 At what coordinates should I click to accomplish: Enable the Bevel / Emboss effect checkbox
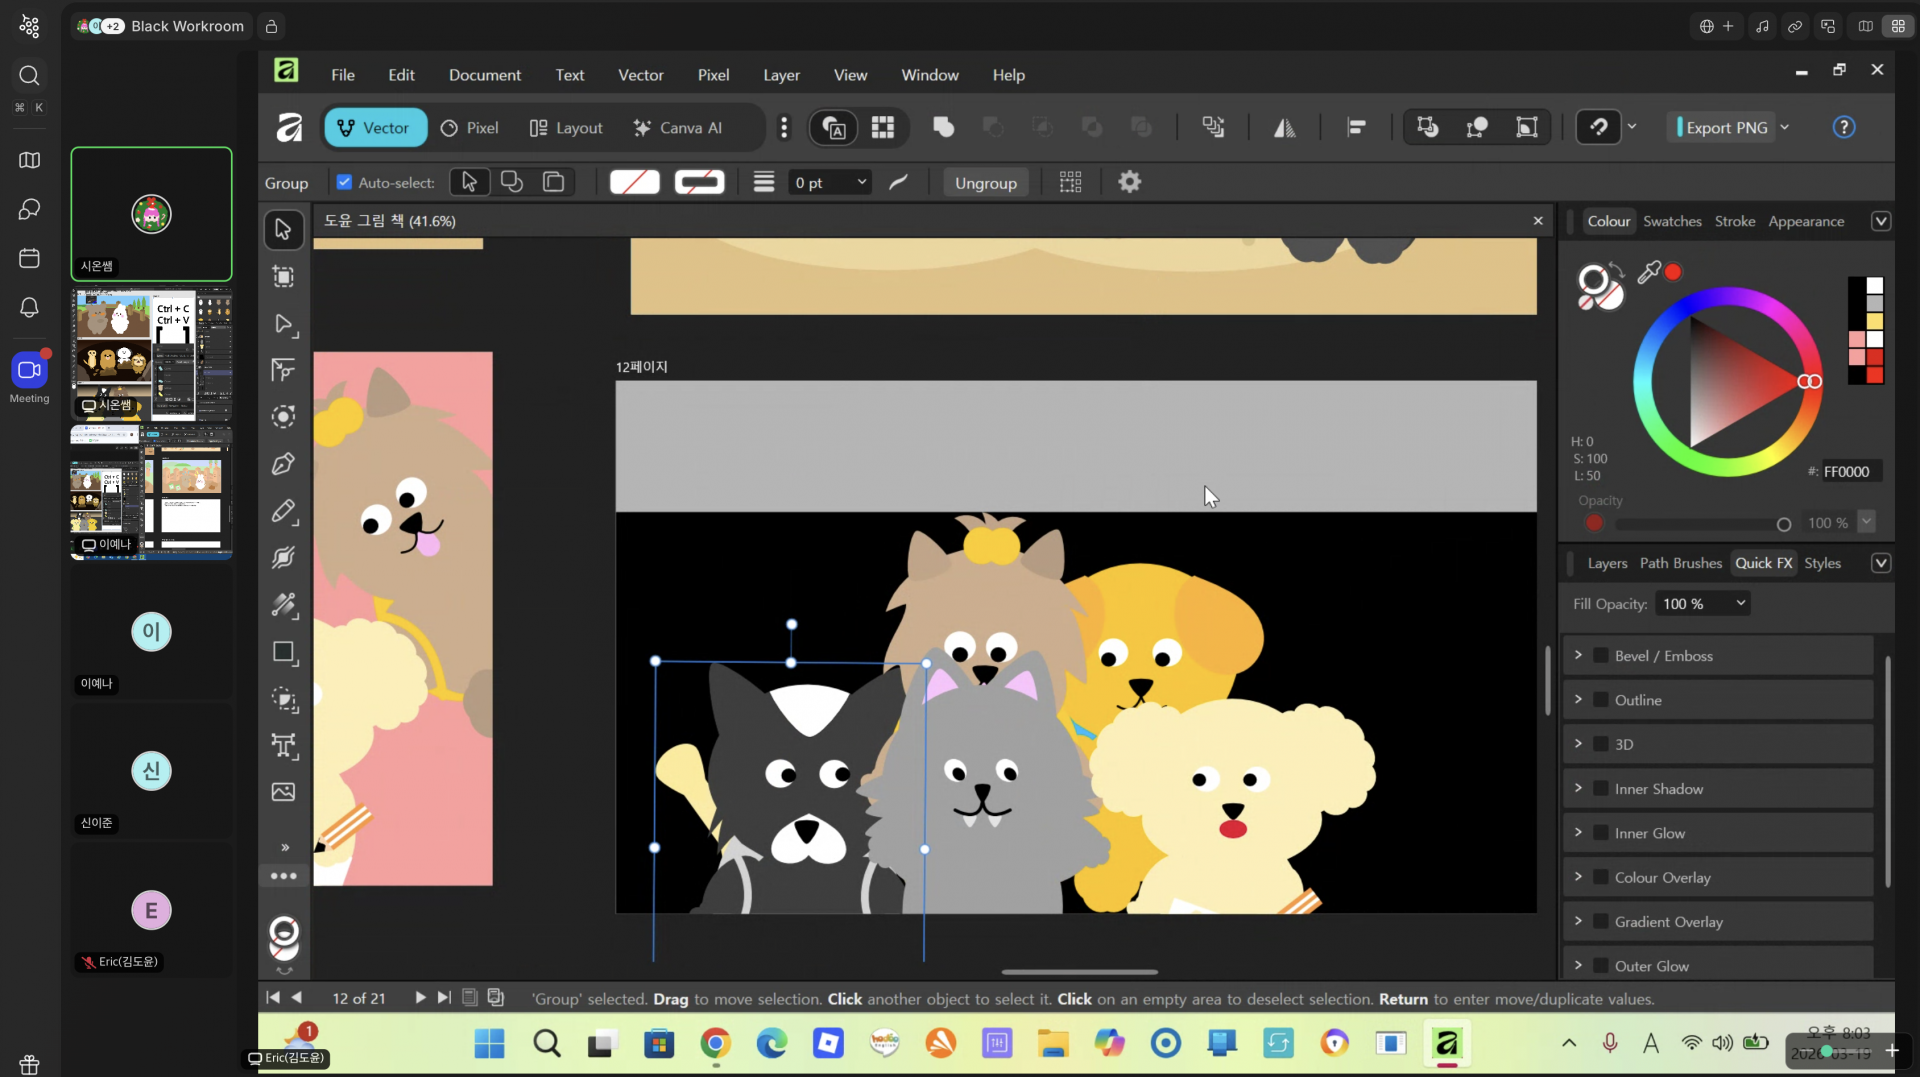click(1601, 656)
